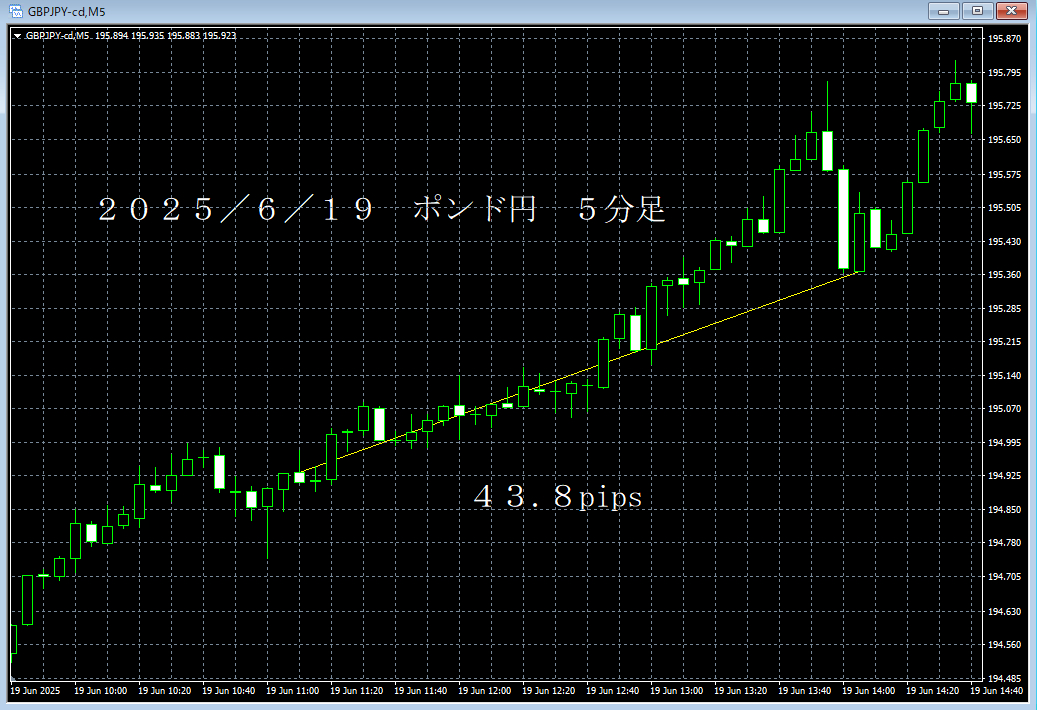Click the 195.575 price scale label

click(x=1004, y=175)
